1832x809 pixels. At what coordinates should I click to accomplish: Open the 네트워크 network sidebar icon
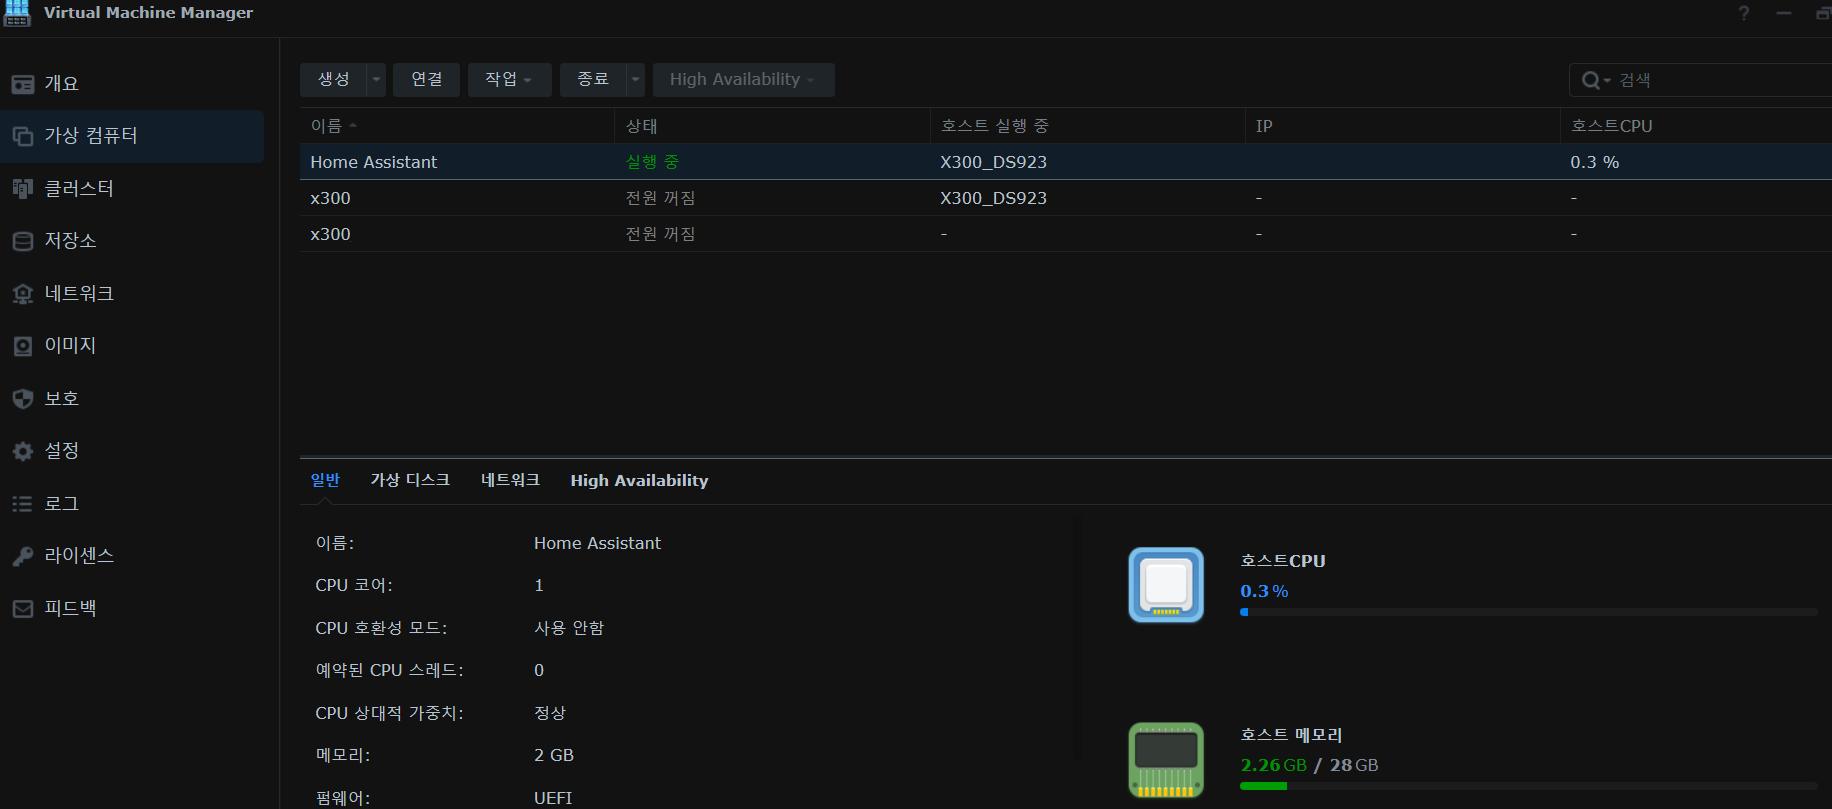tap(22, 294)
